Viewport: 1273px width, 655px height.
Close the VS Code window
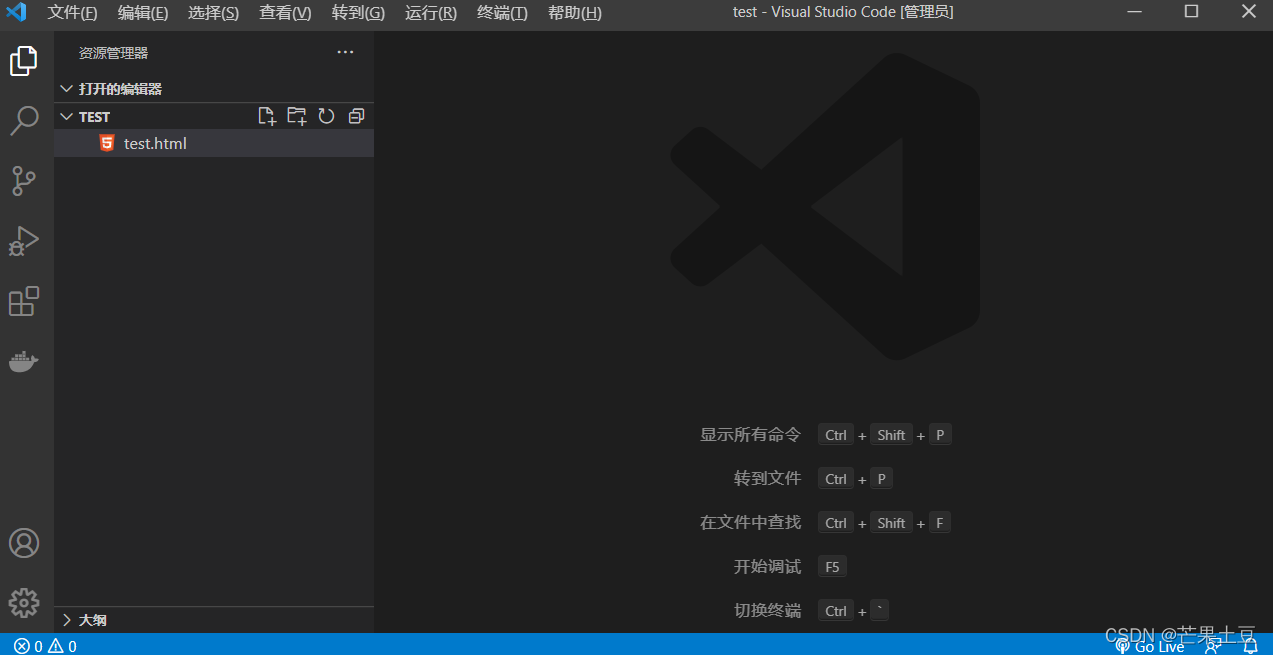coord(1248,12)
